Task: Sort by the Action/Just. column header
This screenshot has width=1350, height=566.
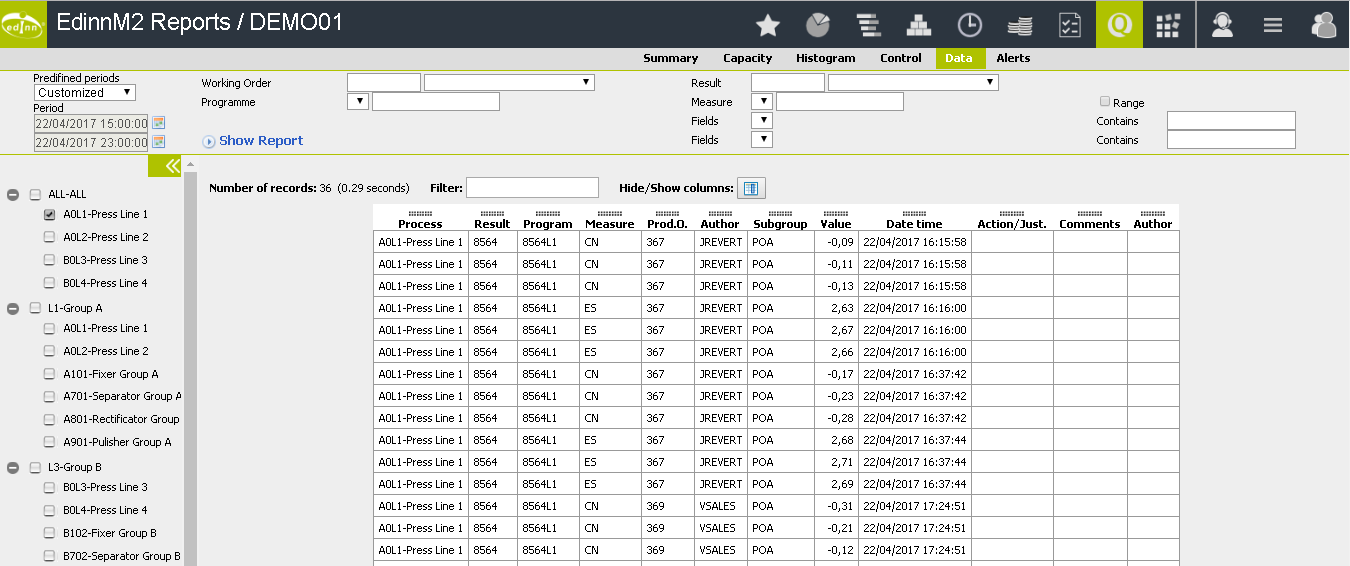Action: 1012,224
